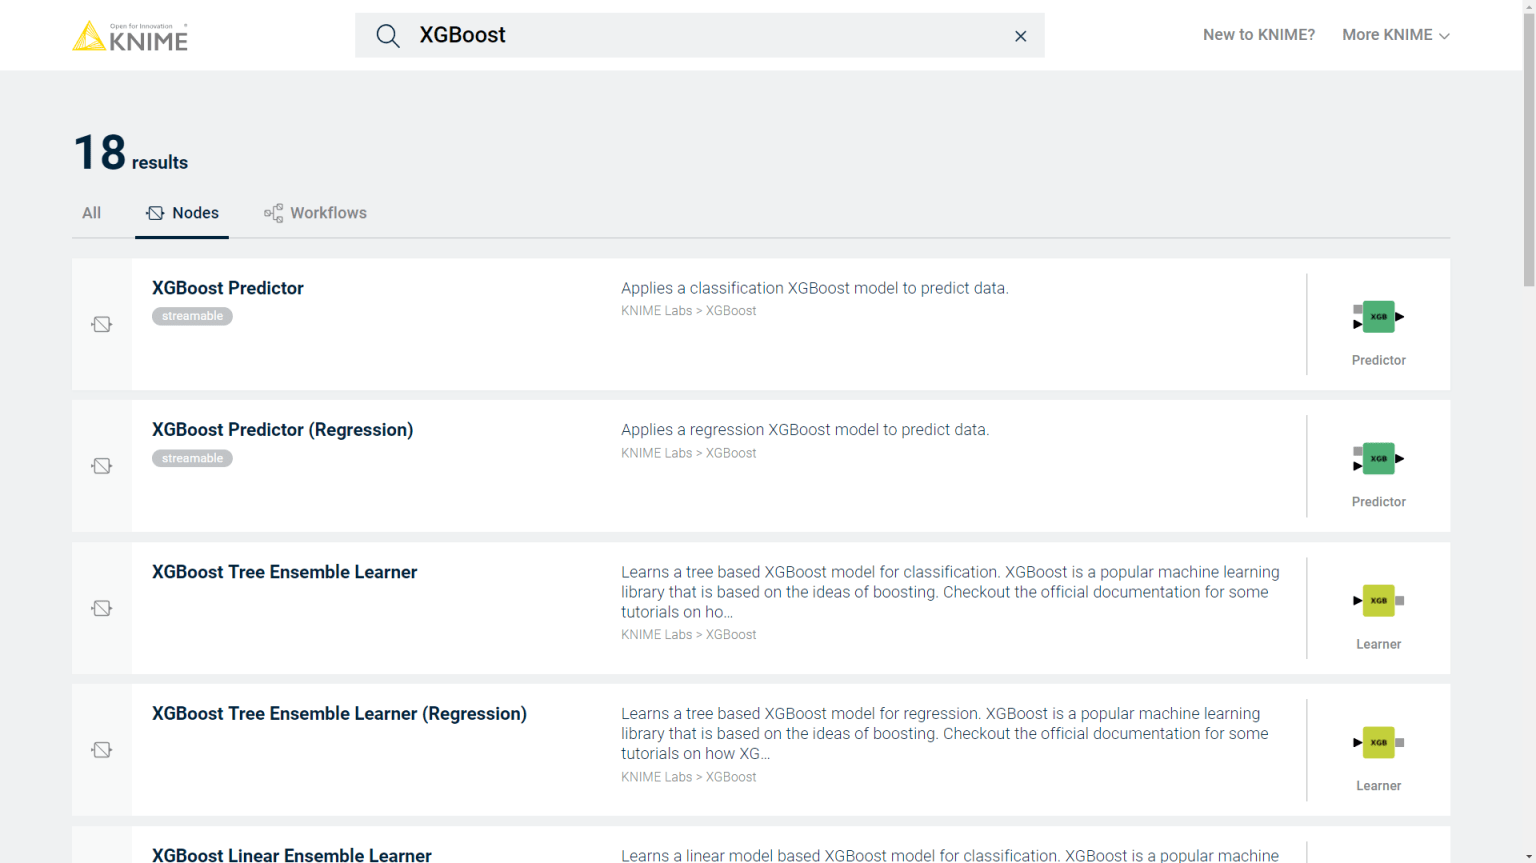Switch to the All results tab
This screenshot has width=1536, height=863.
(91, 213)
